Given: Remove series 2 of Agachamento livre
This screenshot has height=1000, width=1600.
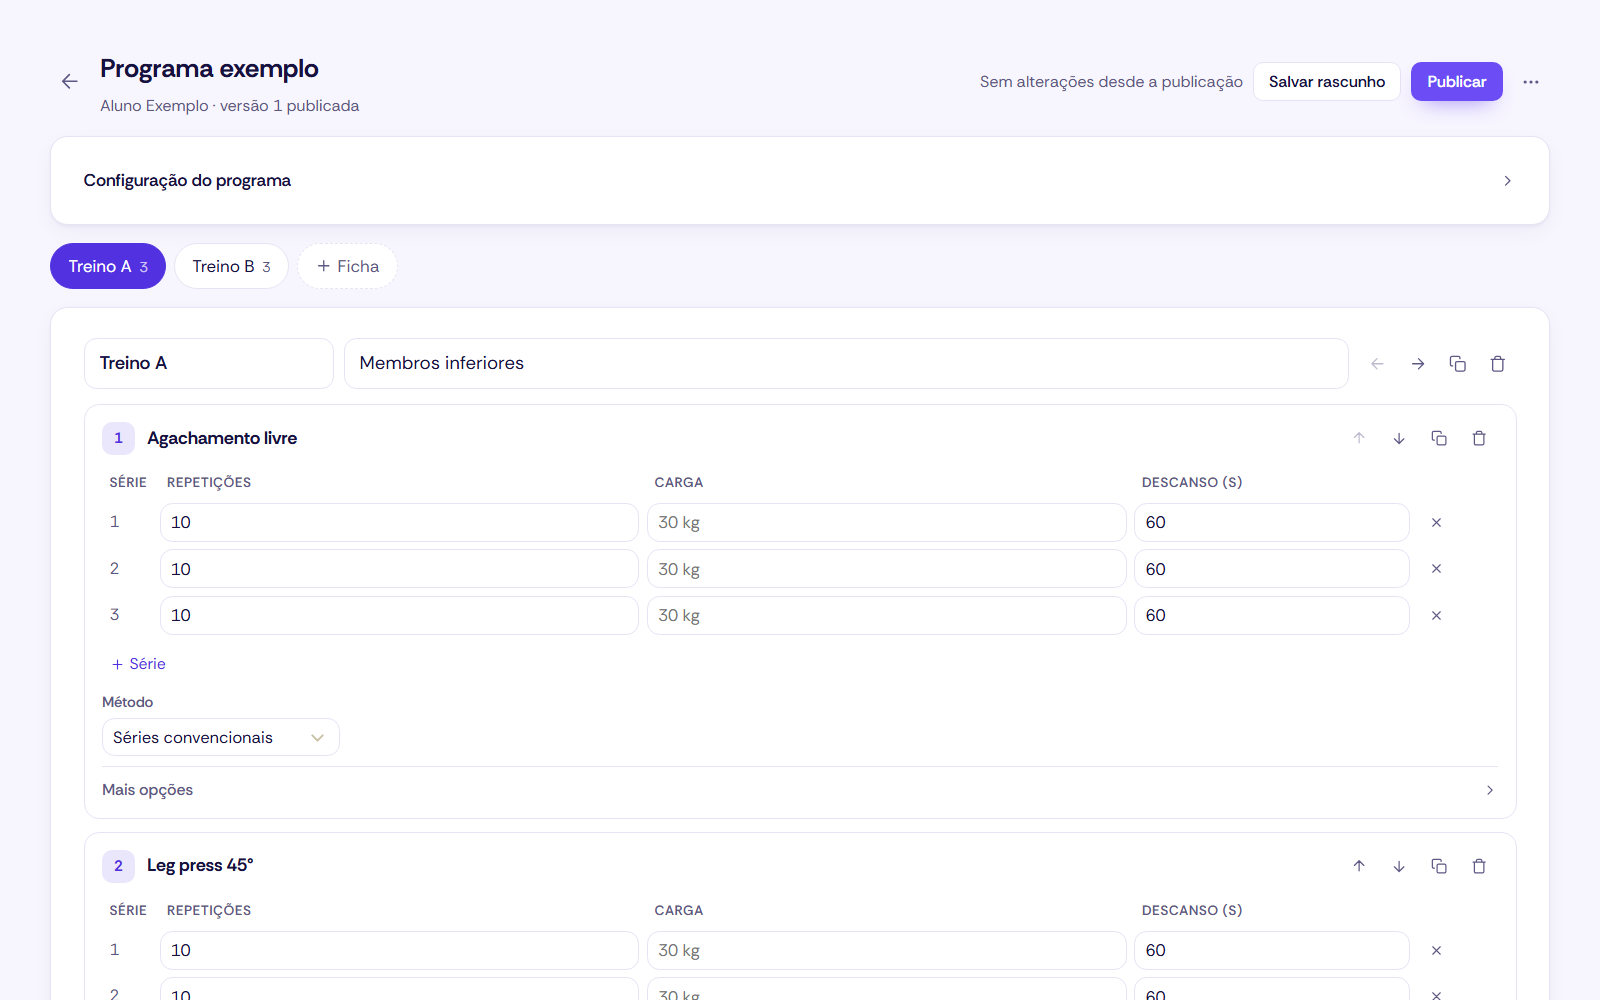Looking at the screenshot, I should pos(1436,569).
